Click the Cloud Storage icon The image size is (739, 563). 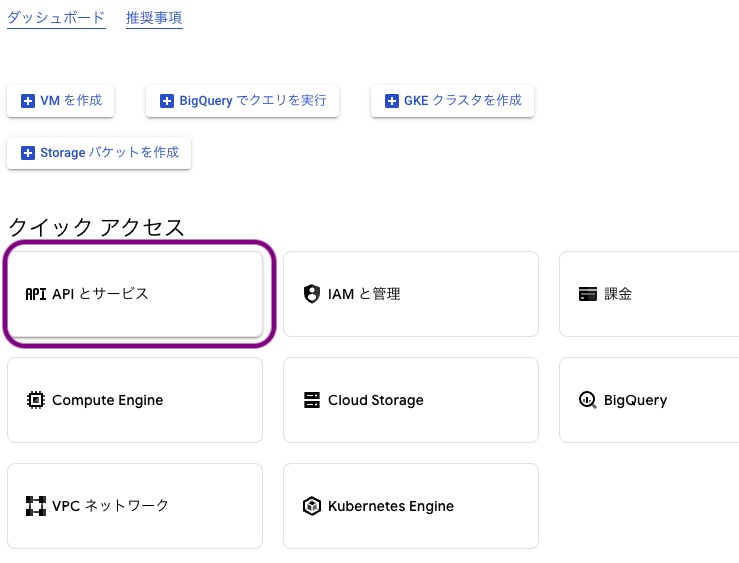click(x=312, y=400)
